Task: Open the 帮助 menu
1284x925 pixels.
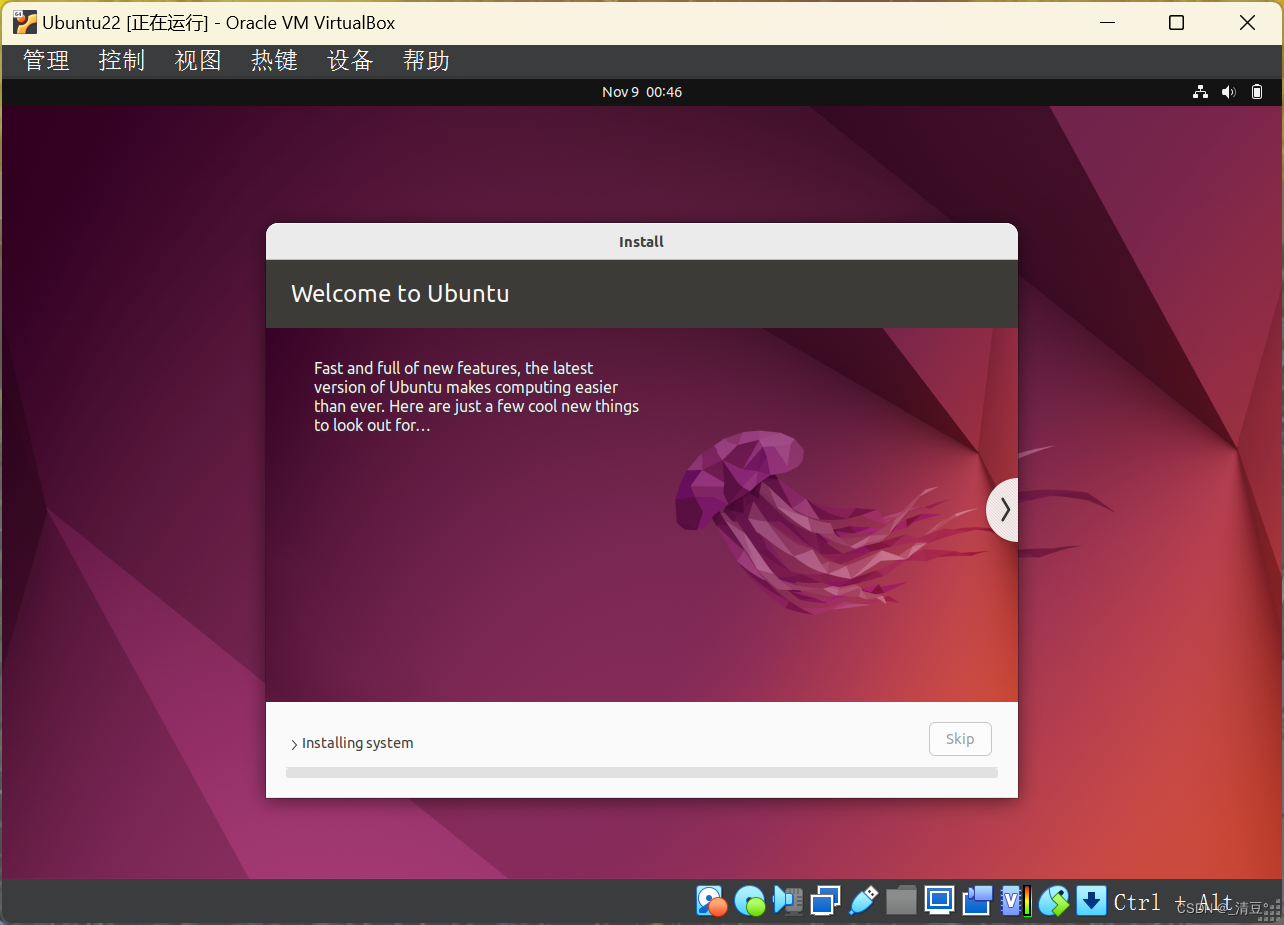Action: click(x=426, y=61)
